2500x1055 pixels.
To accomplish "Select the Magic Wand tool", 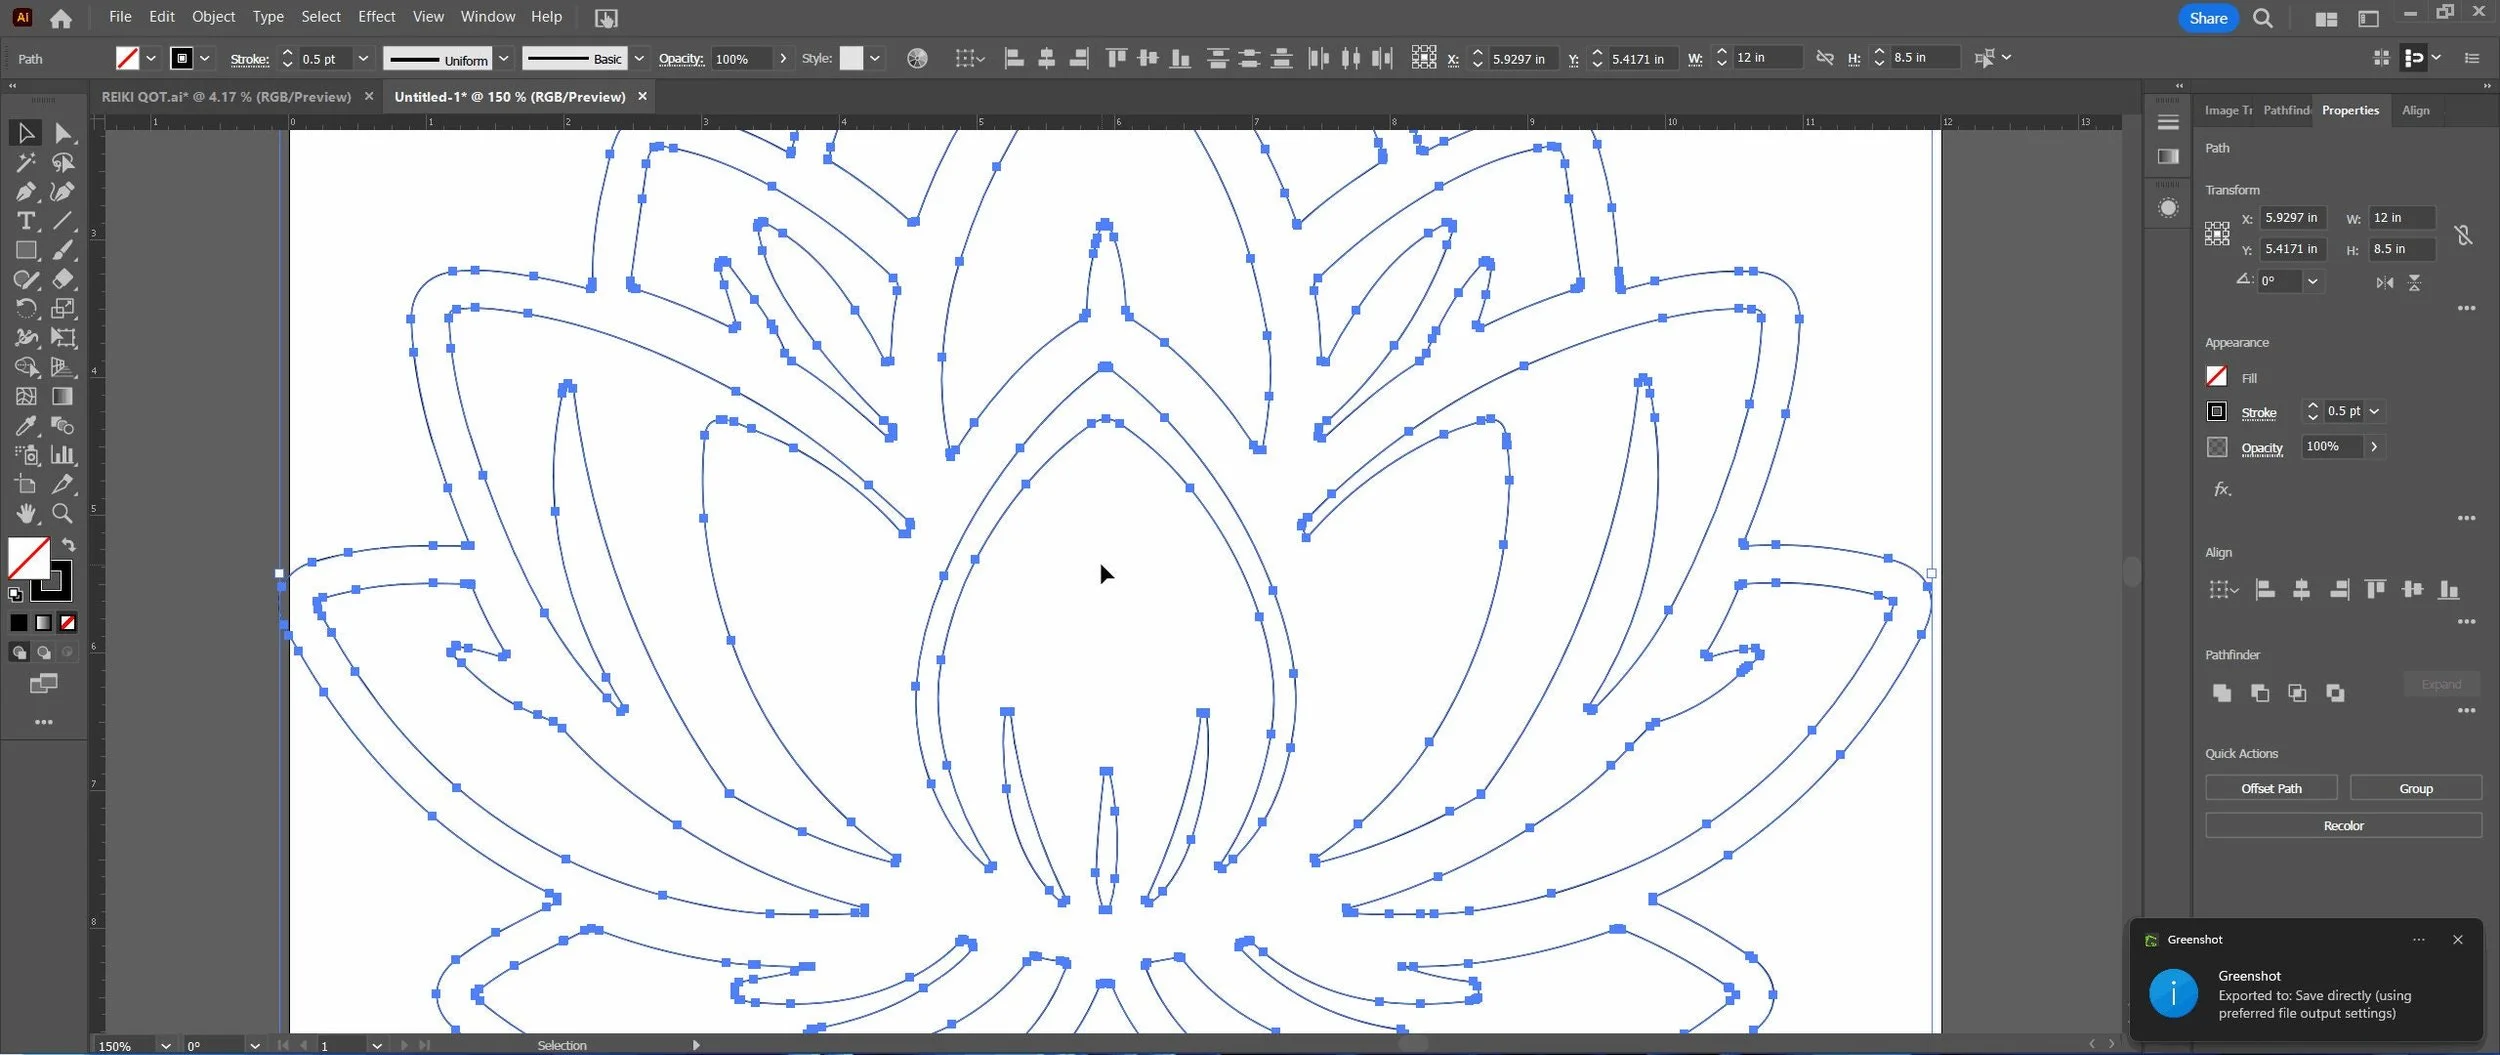I will pyautogui.click(x=26, y=162).
